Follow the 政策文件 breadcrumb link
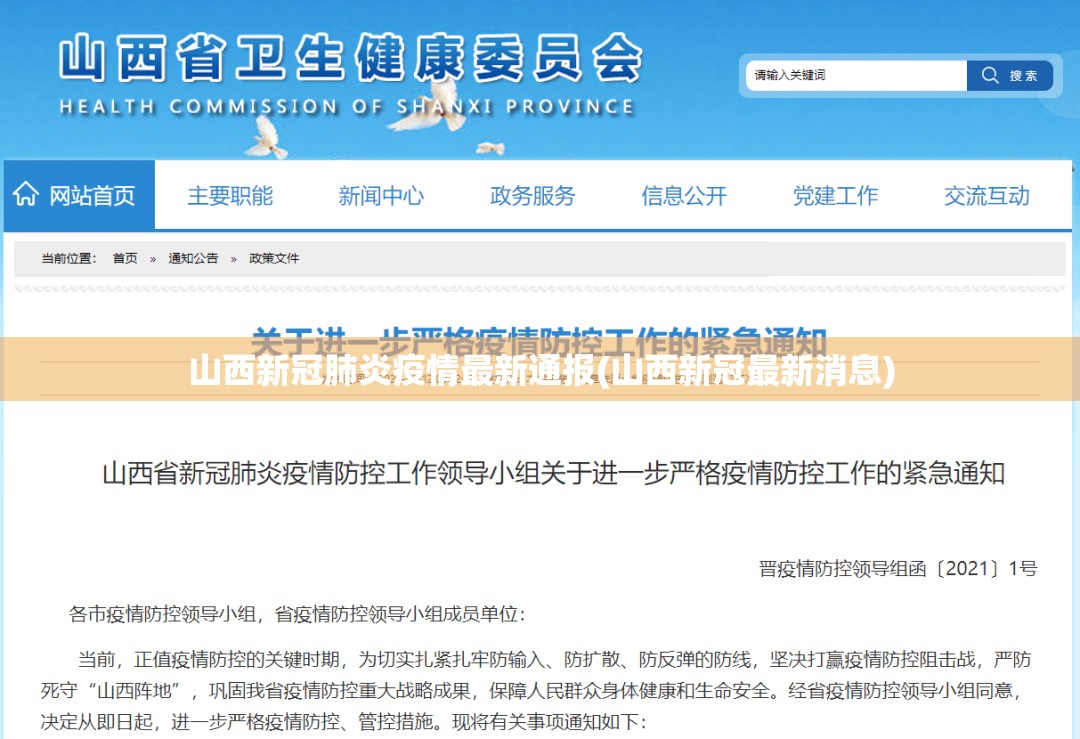 [274, 258]
